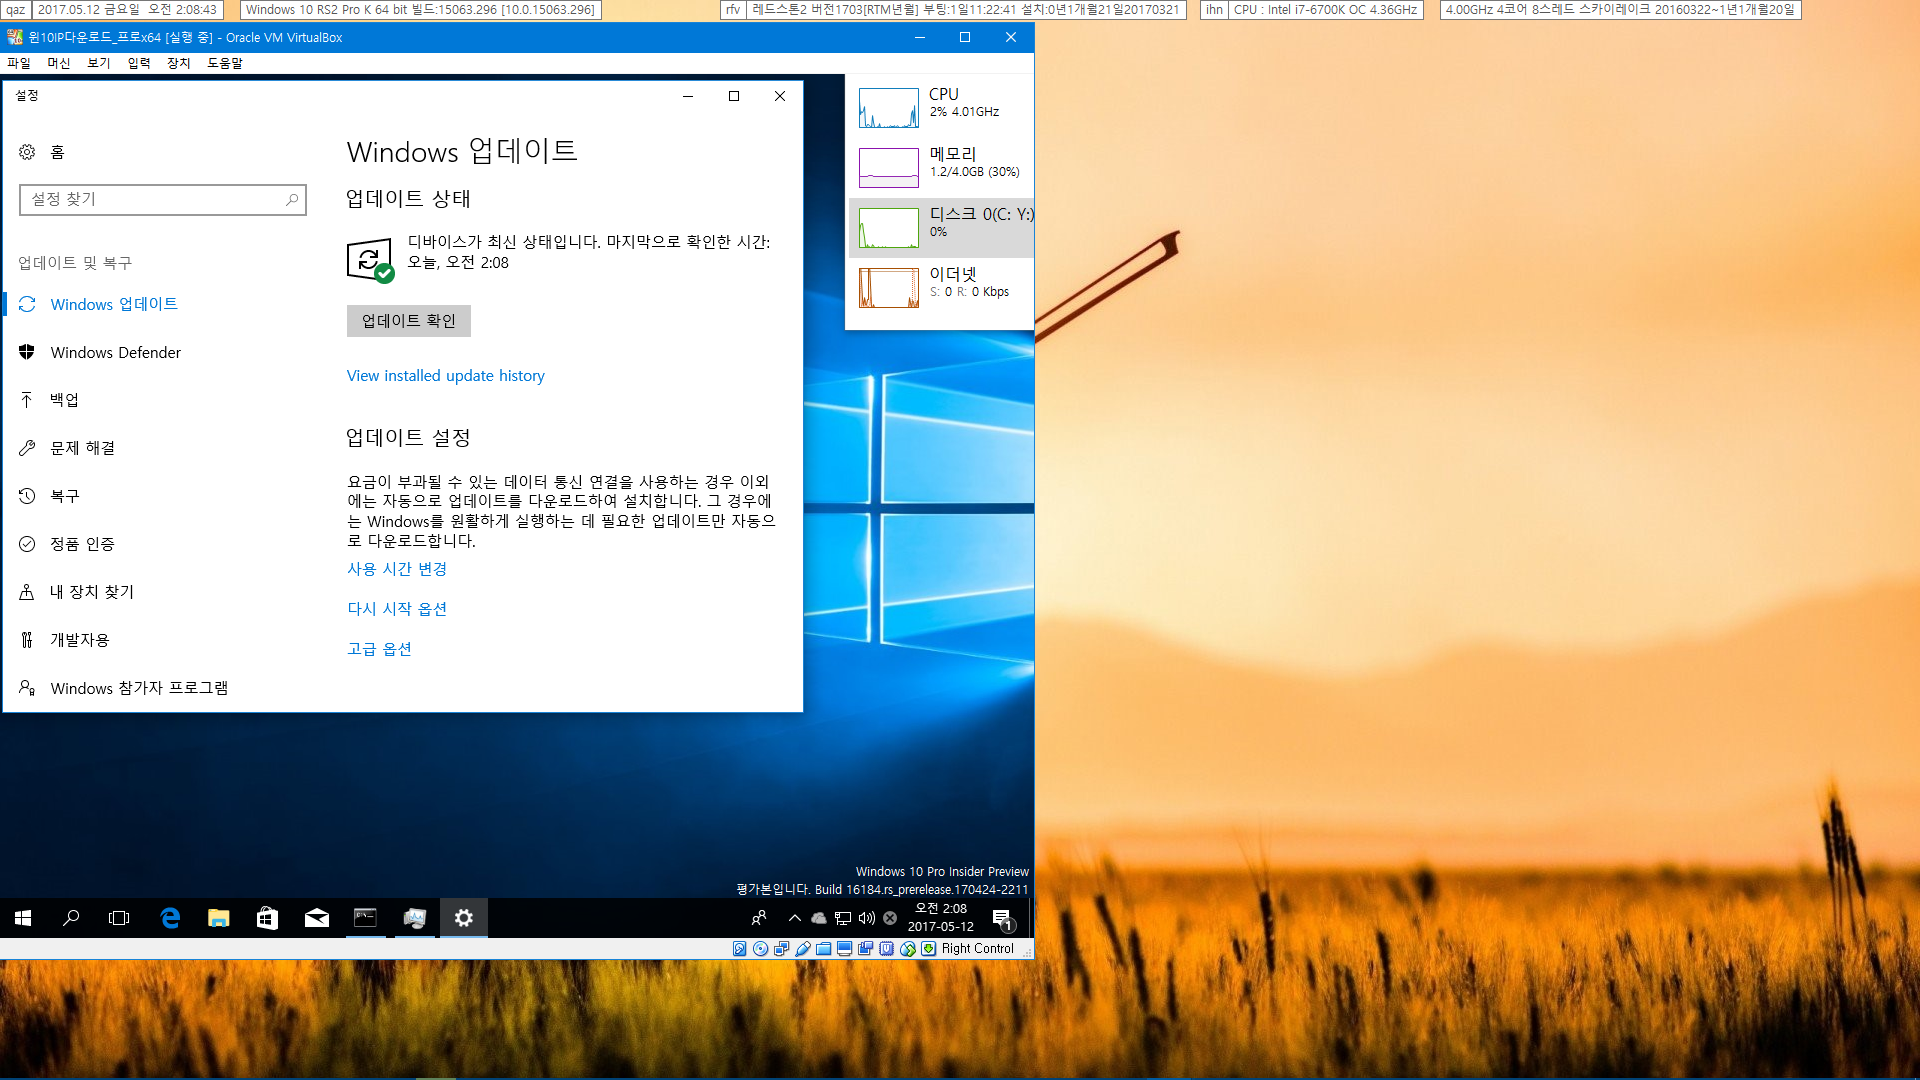Open 고급 옵션 link

pyautogui.click(x=379, y=649)
